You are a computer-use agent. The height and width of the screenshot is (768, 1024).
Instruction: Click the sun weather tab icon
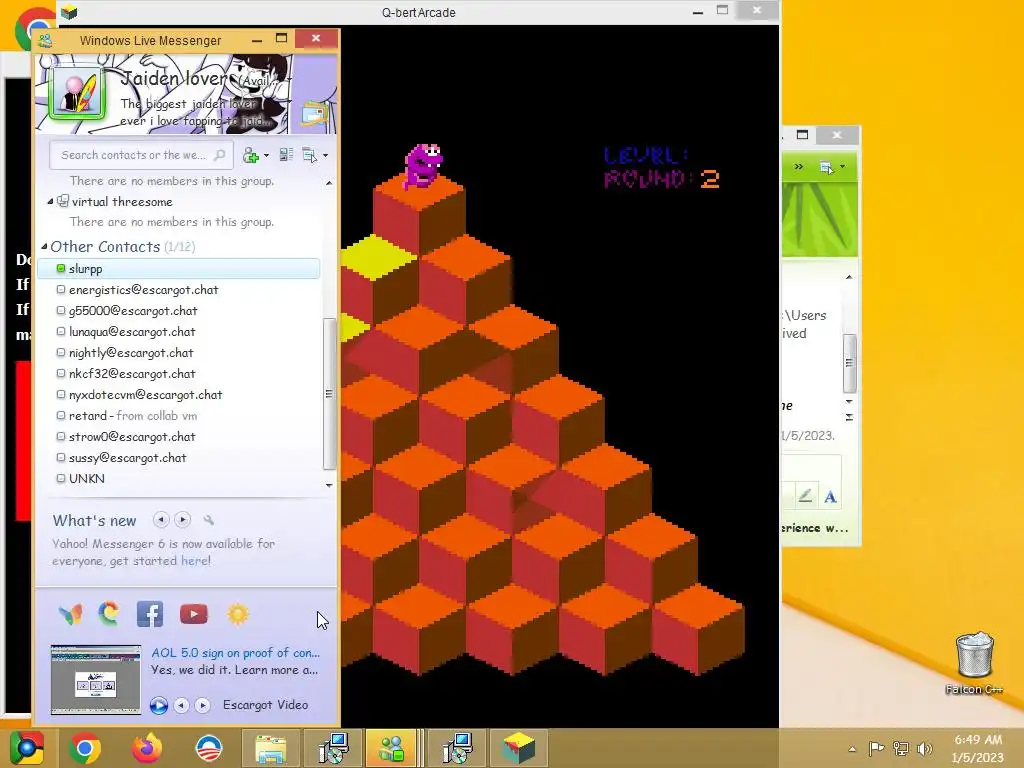[238, 614]
